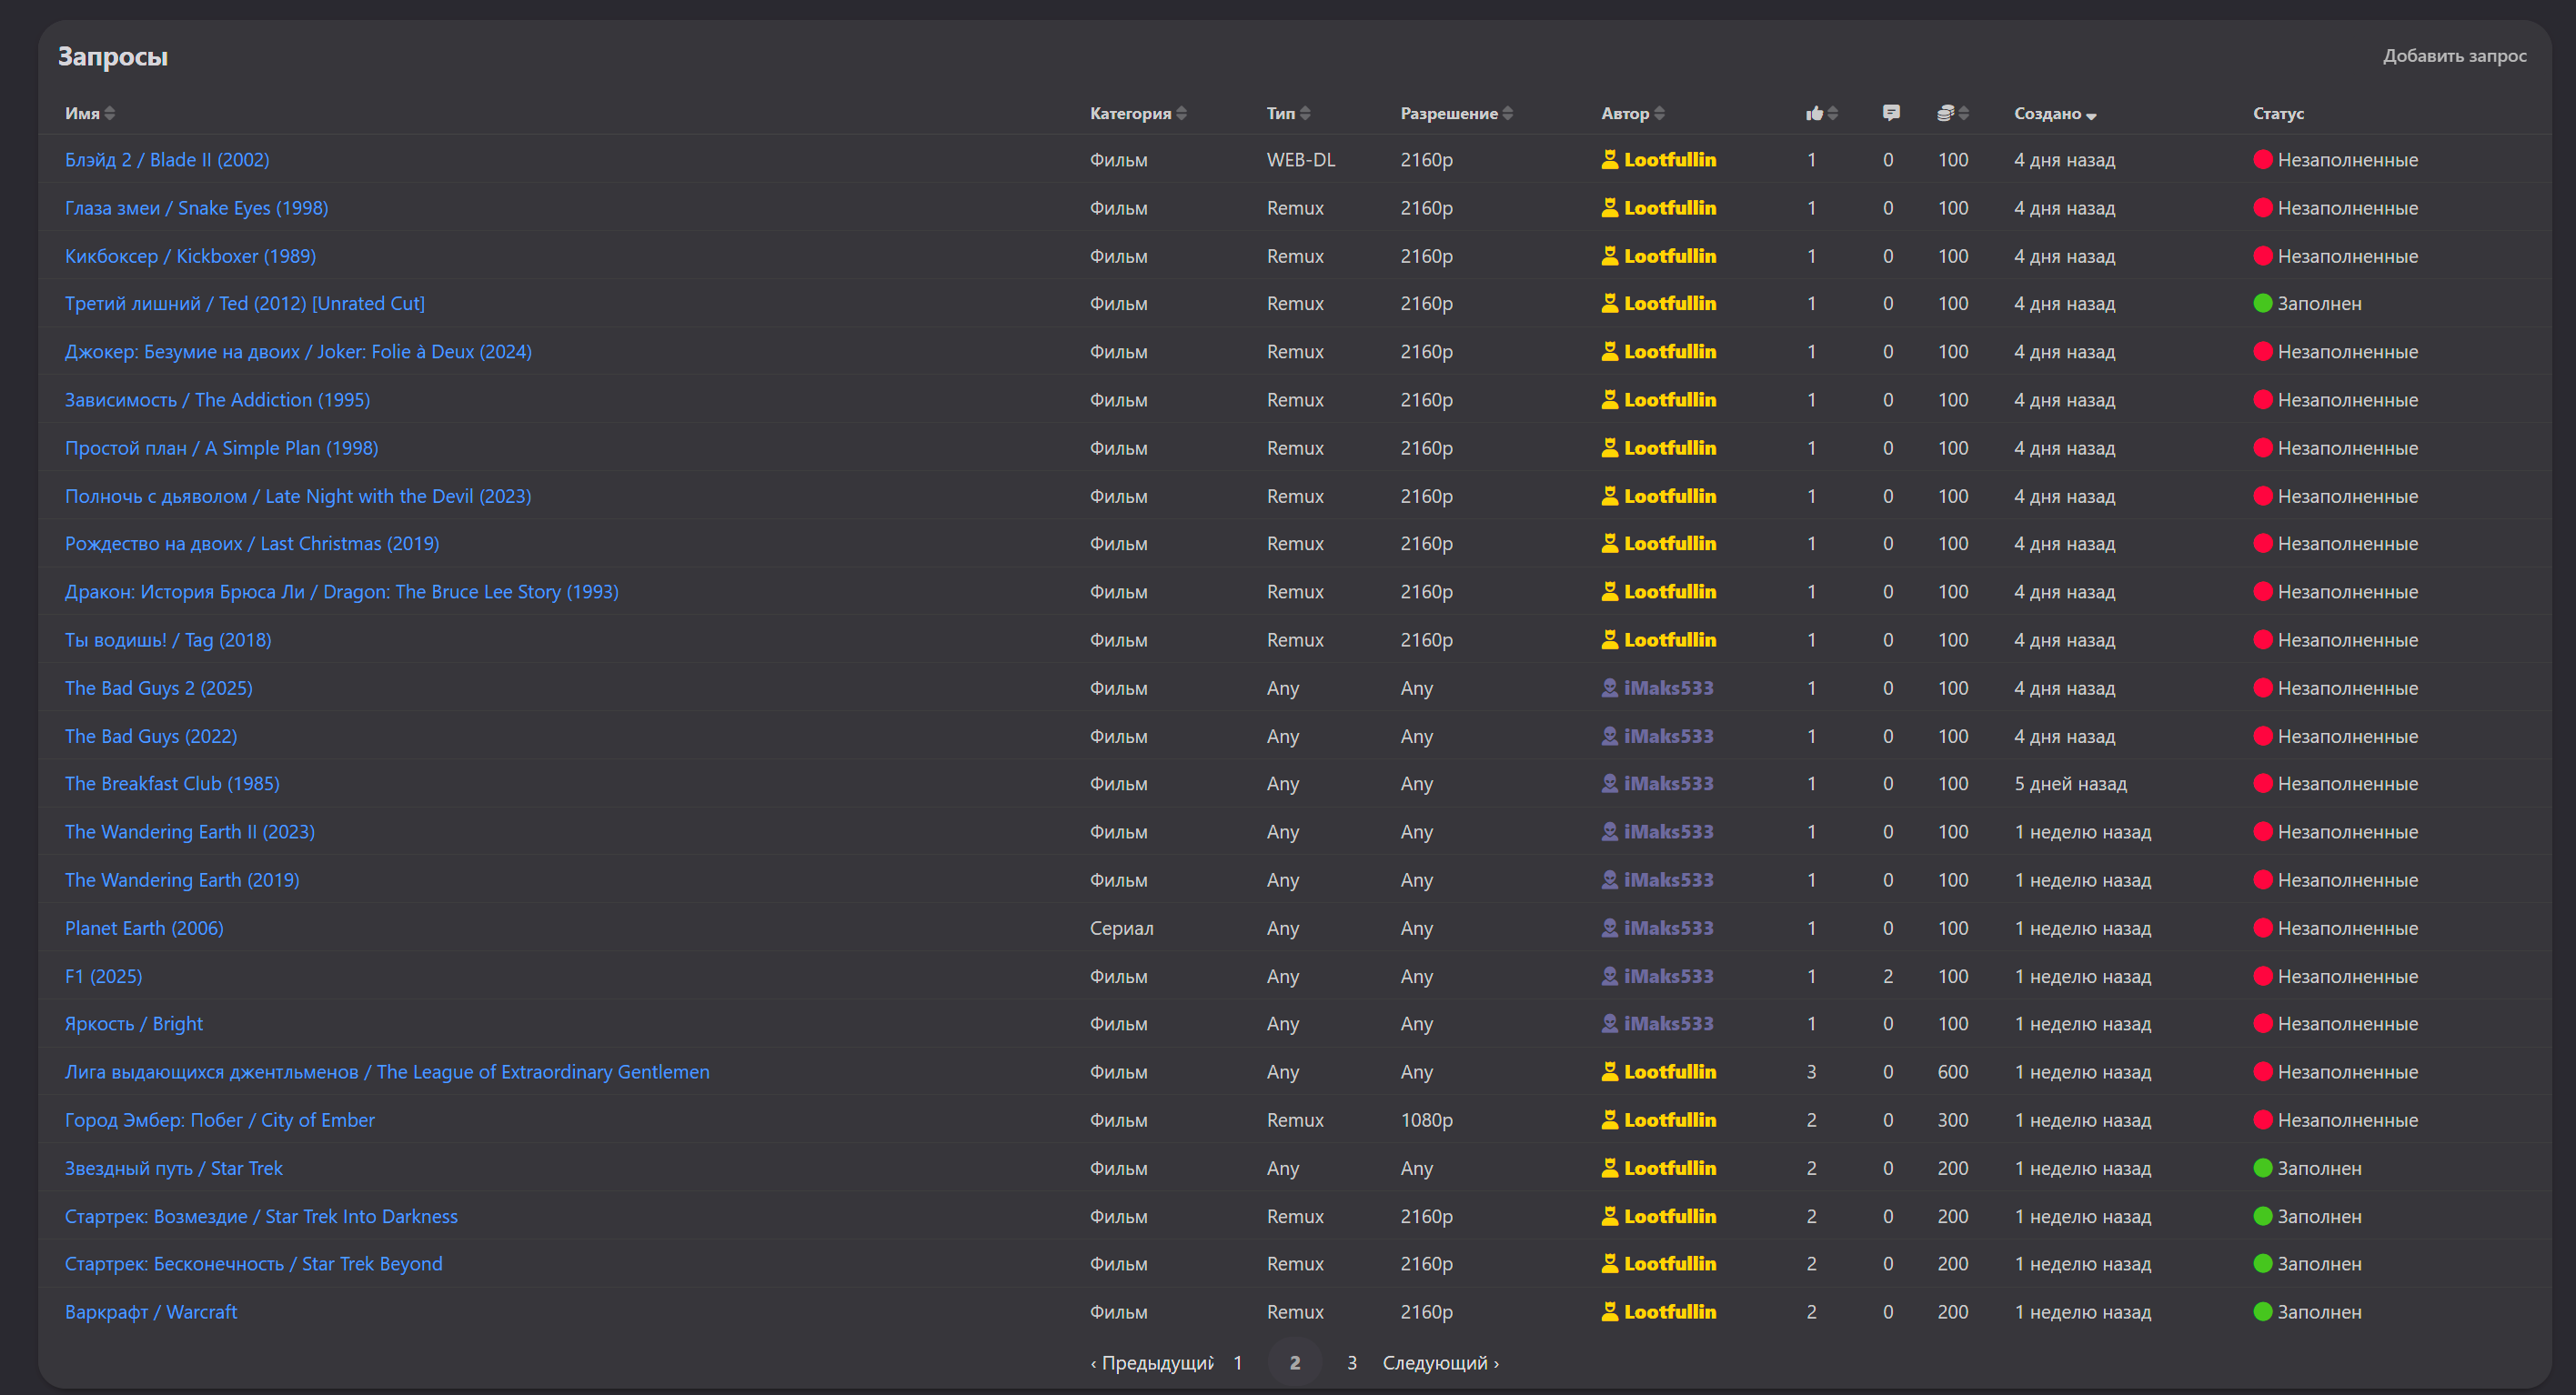Click the Lootfullin user icon on the Blade II row
This screenshot has width=2576, height=1395.
tap(1609, 160)
